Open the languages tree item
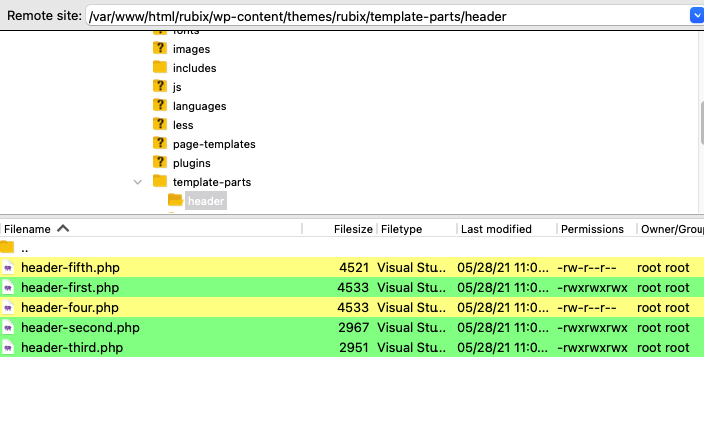This screenshot has width=704, height=427. coord(199,106)
